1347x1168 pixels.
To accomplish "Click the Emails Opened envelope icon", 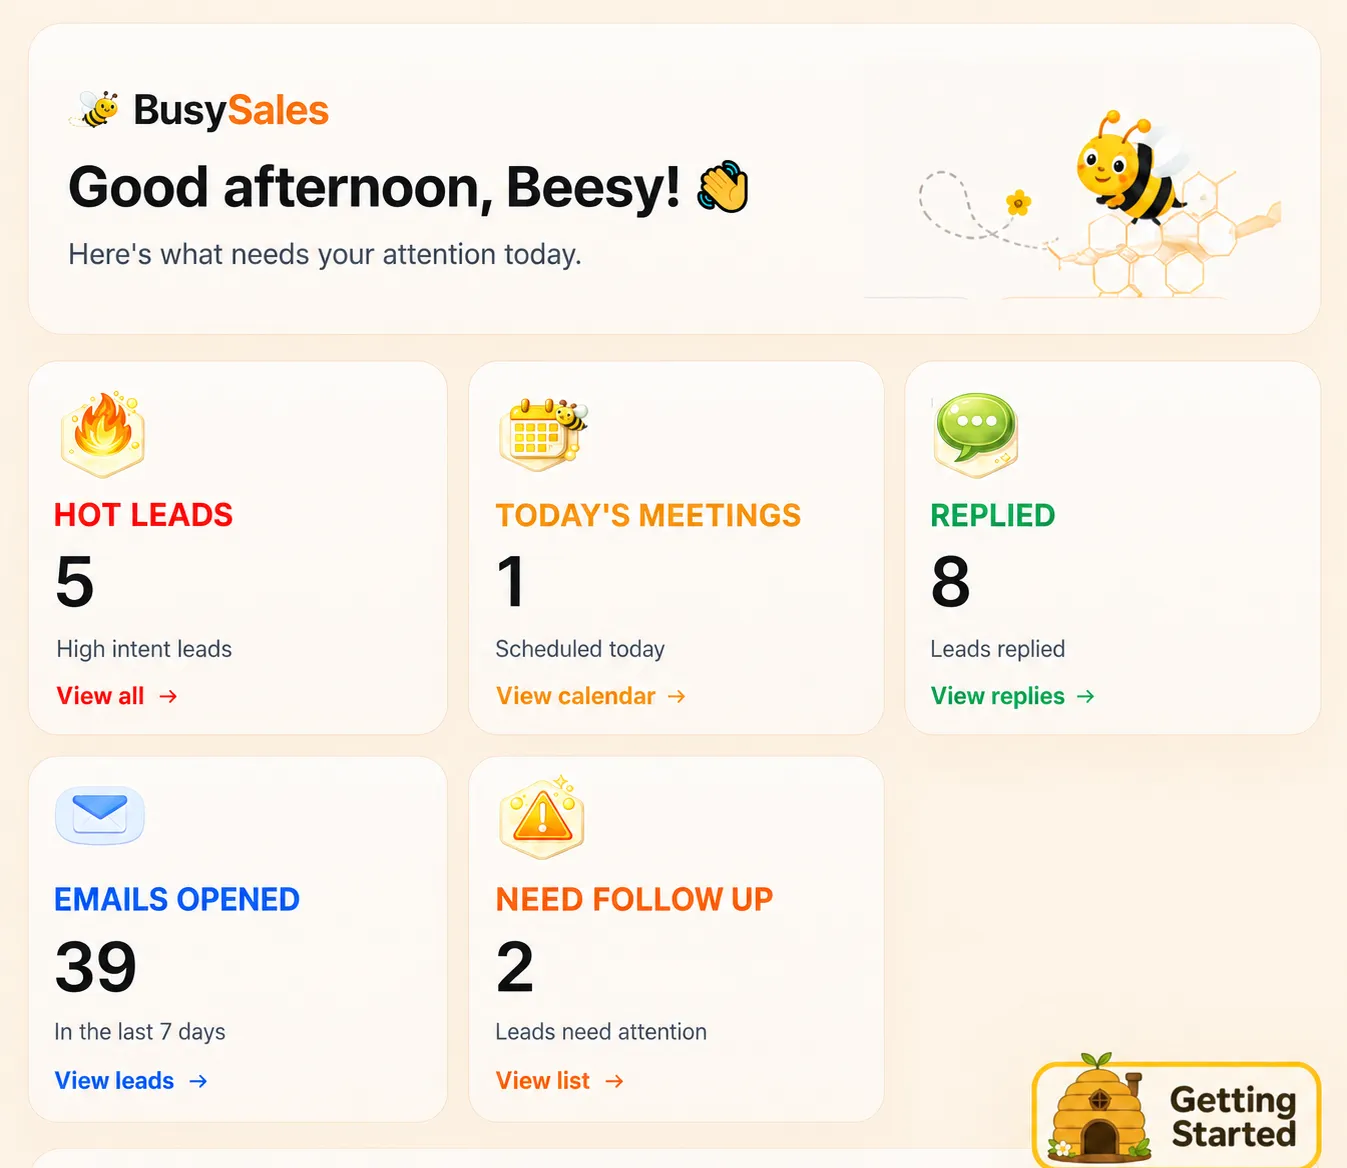I will [x=100, y=815].
